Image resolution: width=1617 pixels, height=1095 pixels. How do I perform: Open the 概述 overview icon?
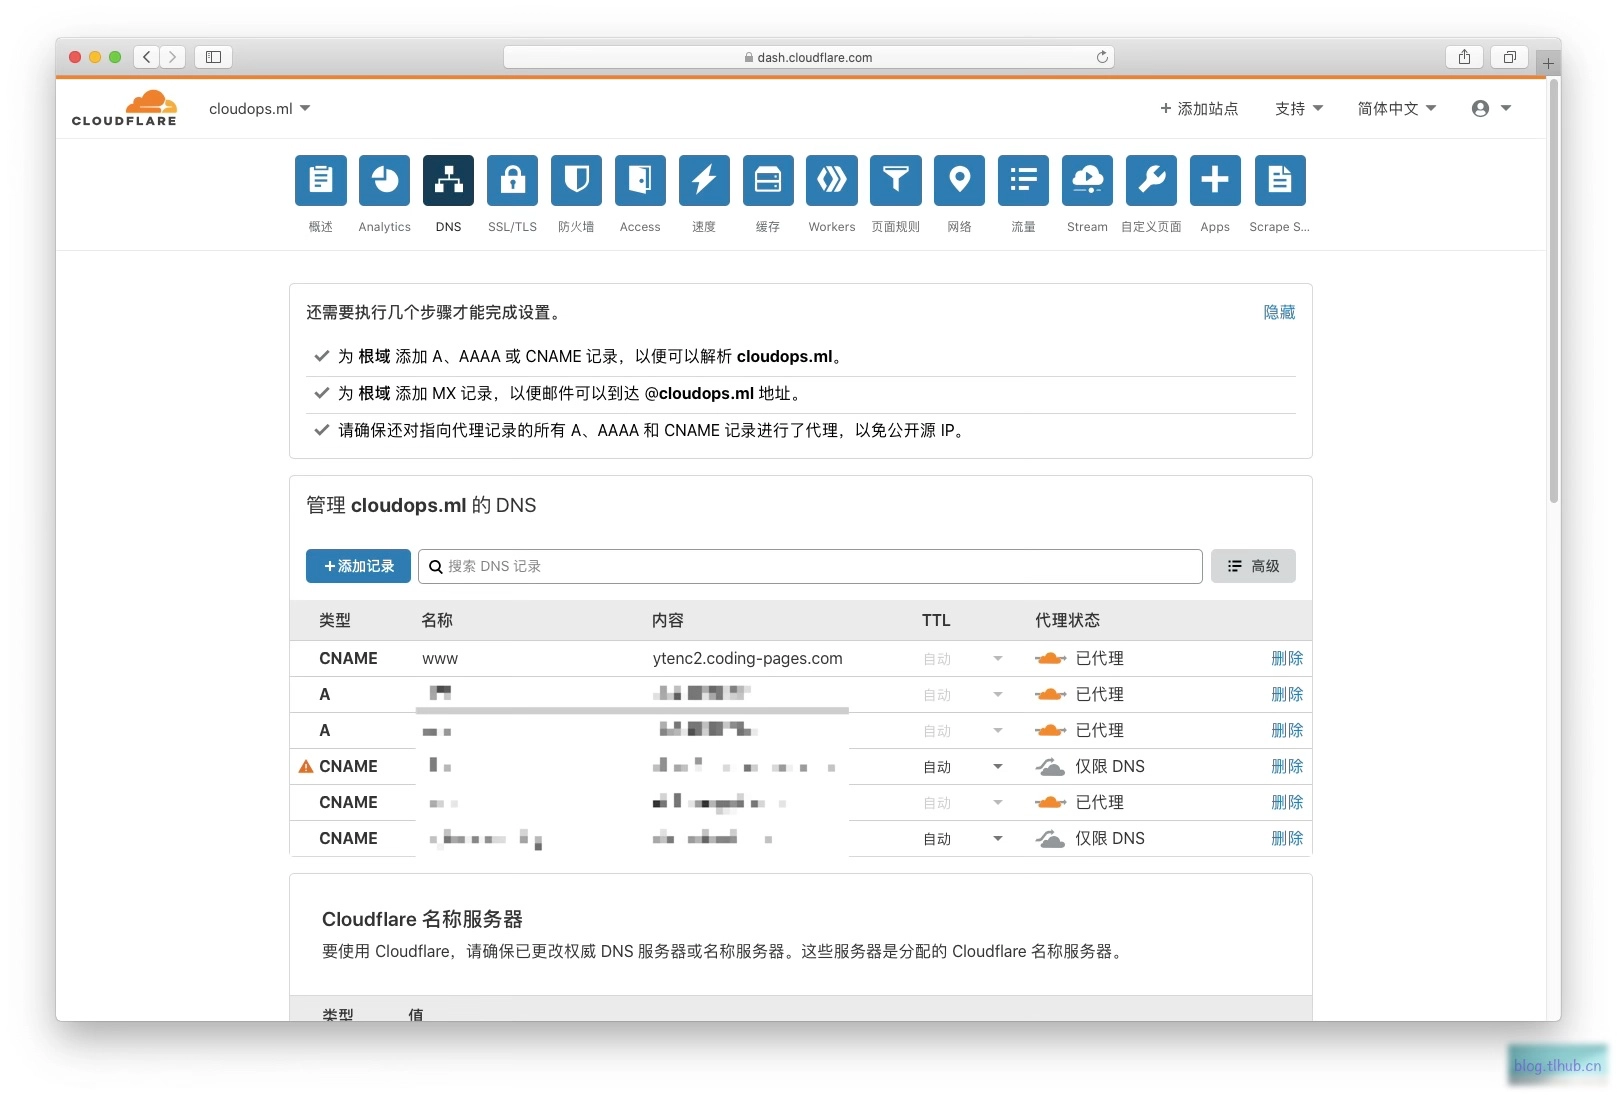coord(320,180)
